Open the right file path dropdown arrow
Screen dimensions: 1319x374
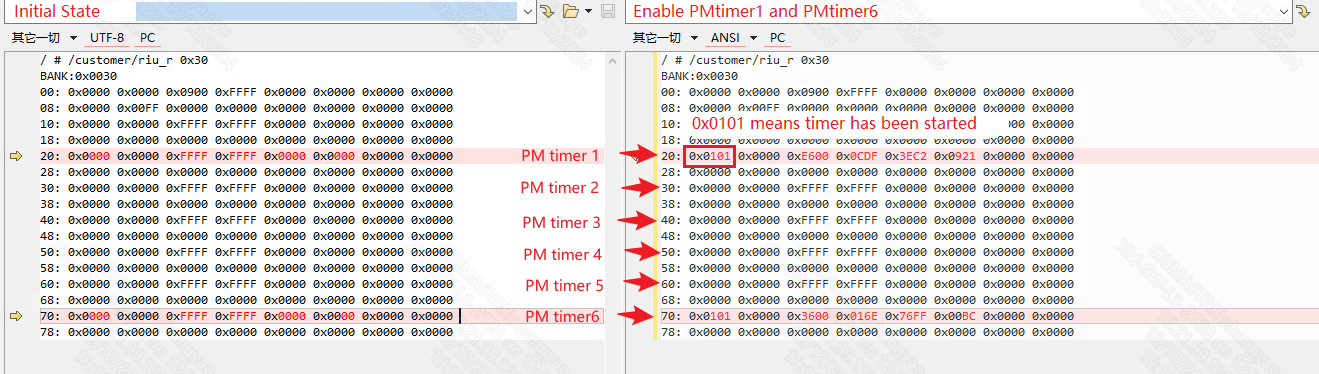[1284, 11]
